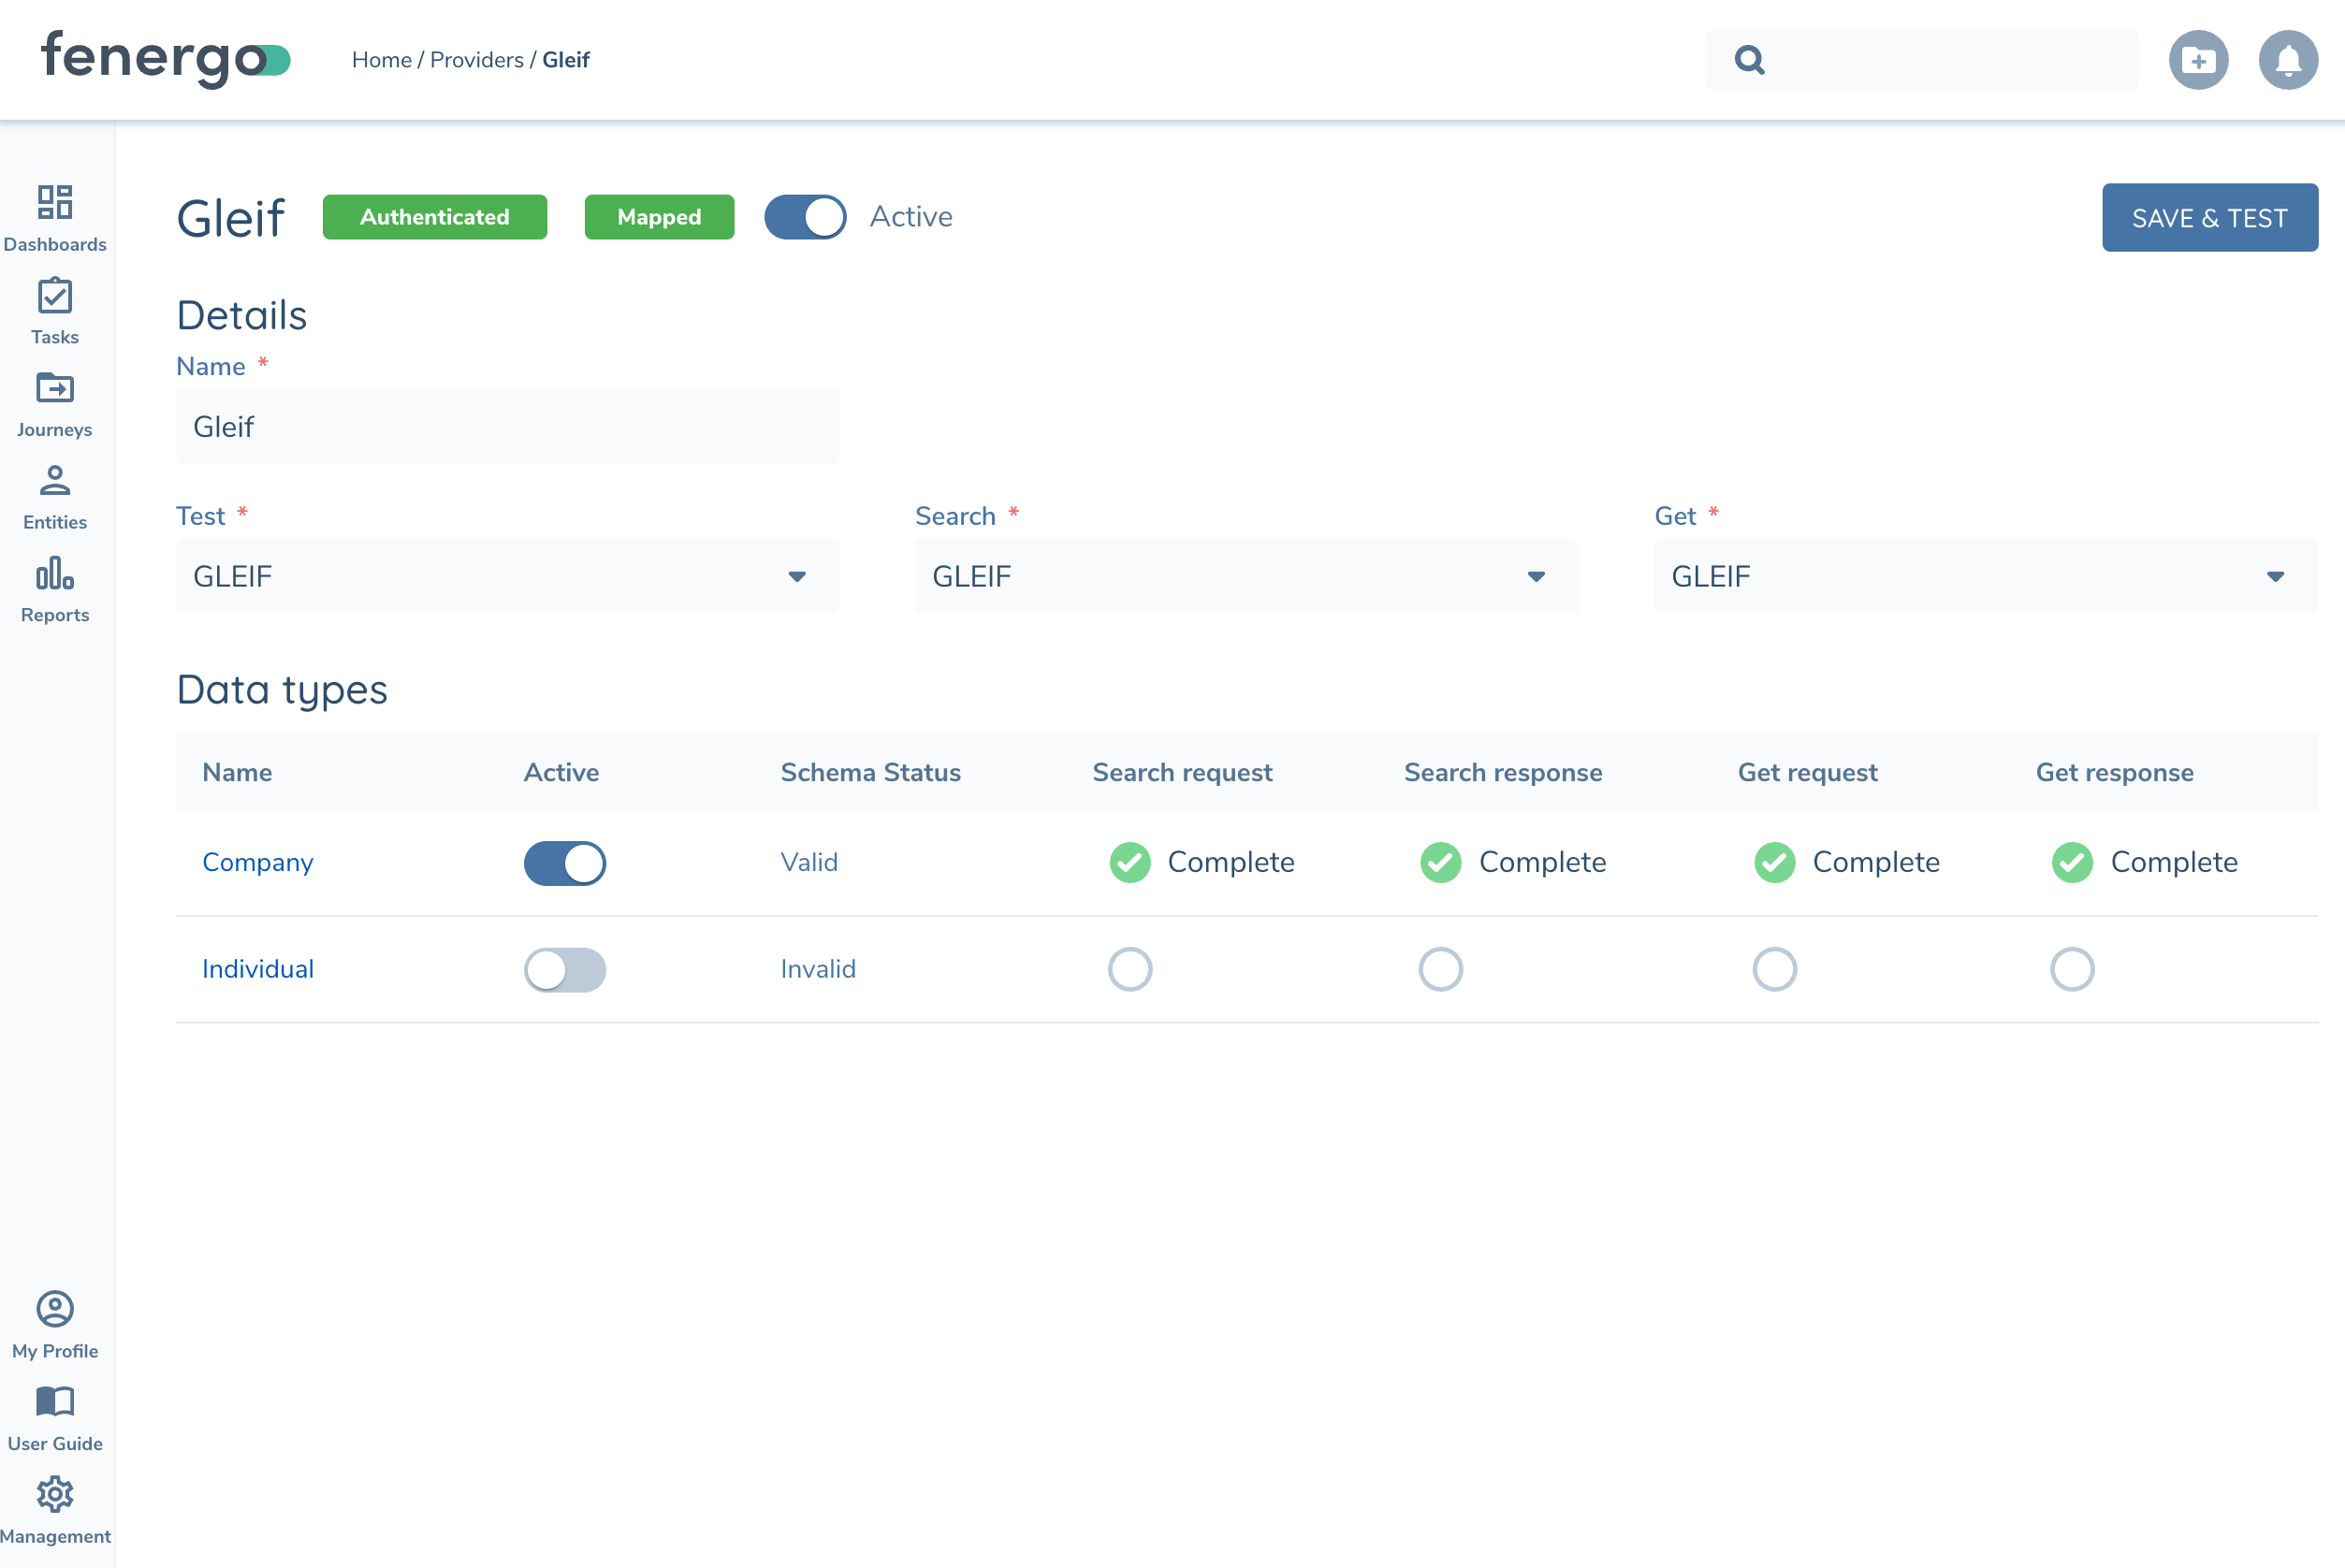Viewport: 2345px width, 1568px height.
Task: Expand the Test dropdown
Action: click(x=507, y=576)
